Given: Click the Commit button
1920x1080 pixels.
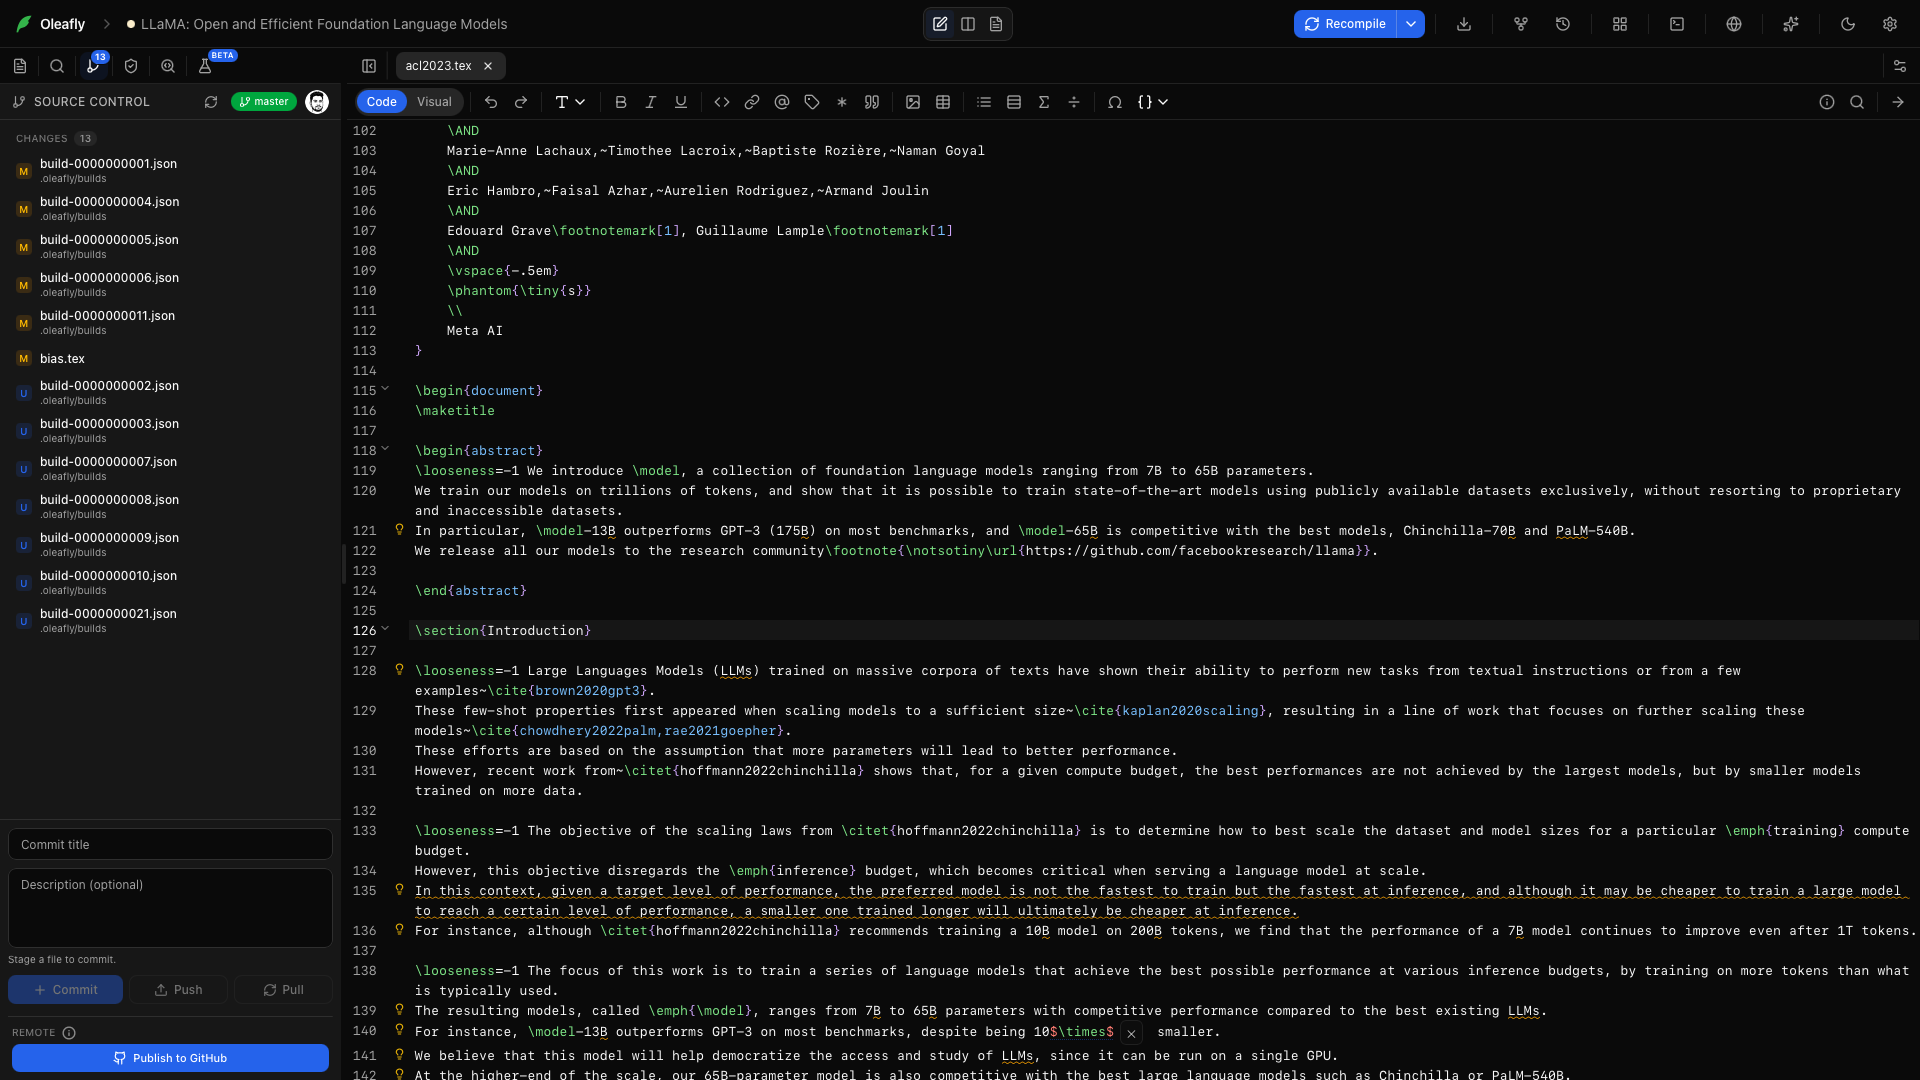Looking at the screenshot, I should tap(66, 990).
